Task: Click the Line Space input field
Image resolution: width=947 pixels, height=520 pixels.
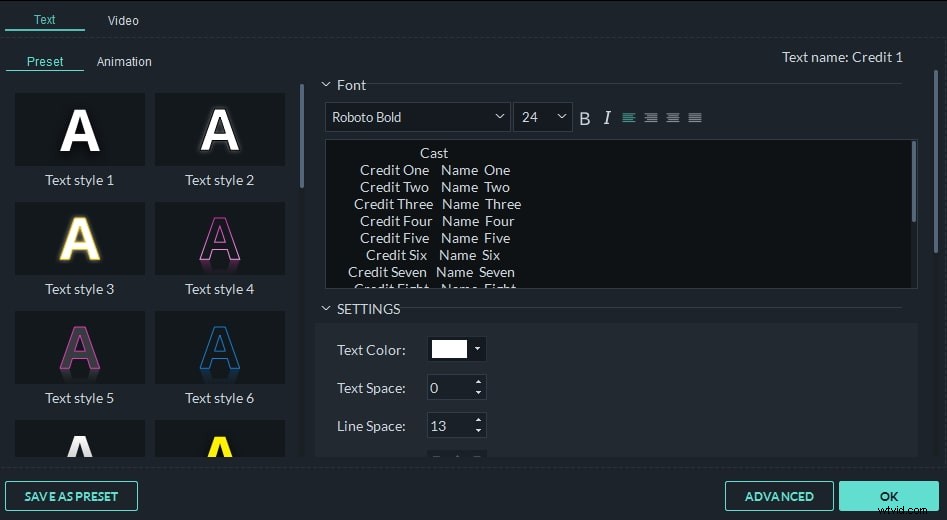Action: click(x=449, y=426)
